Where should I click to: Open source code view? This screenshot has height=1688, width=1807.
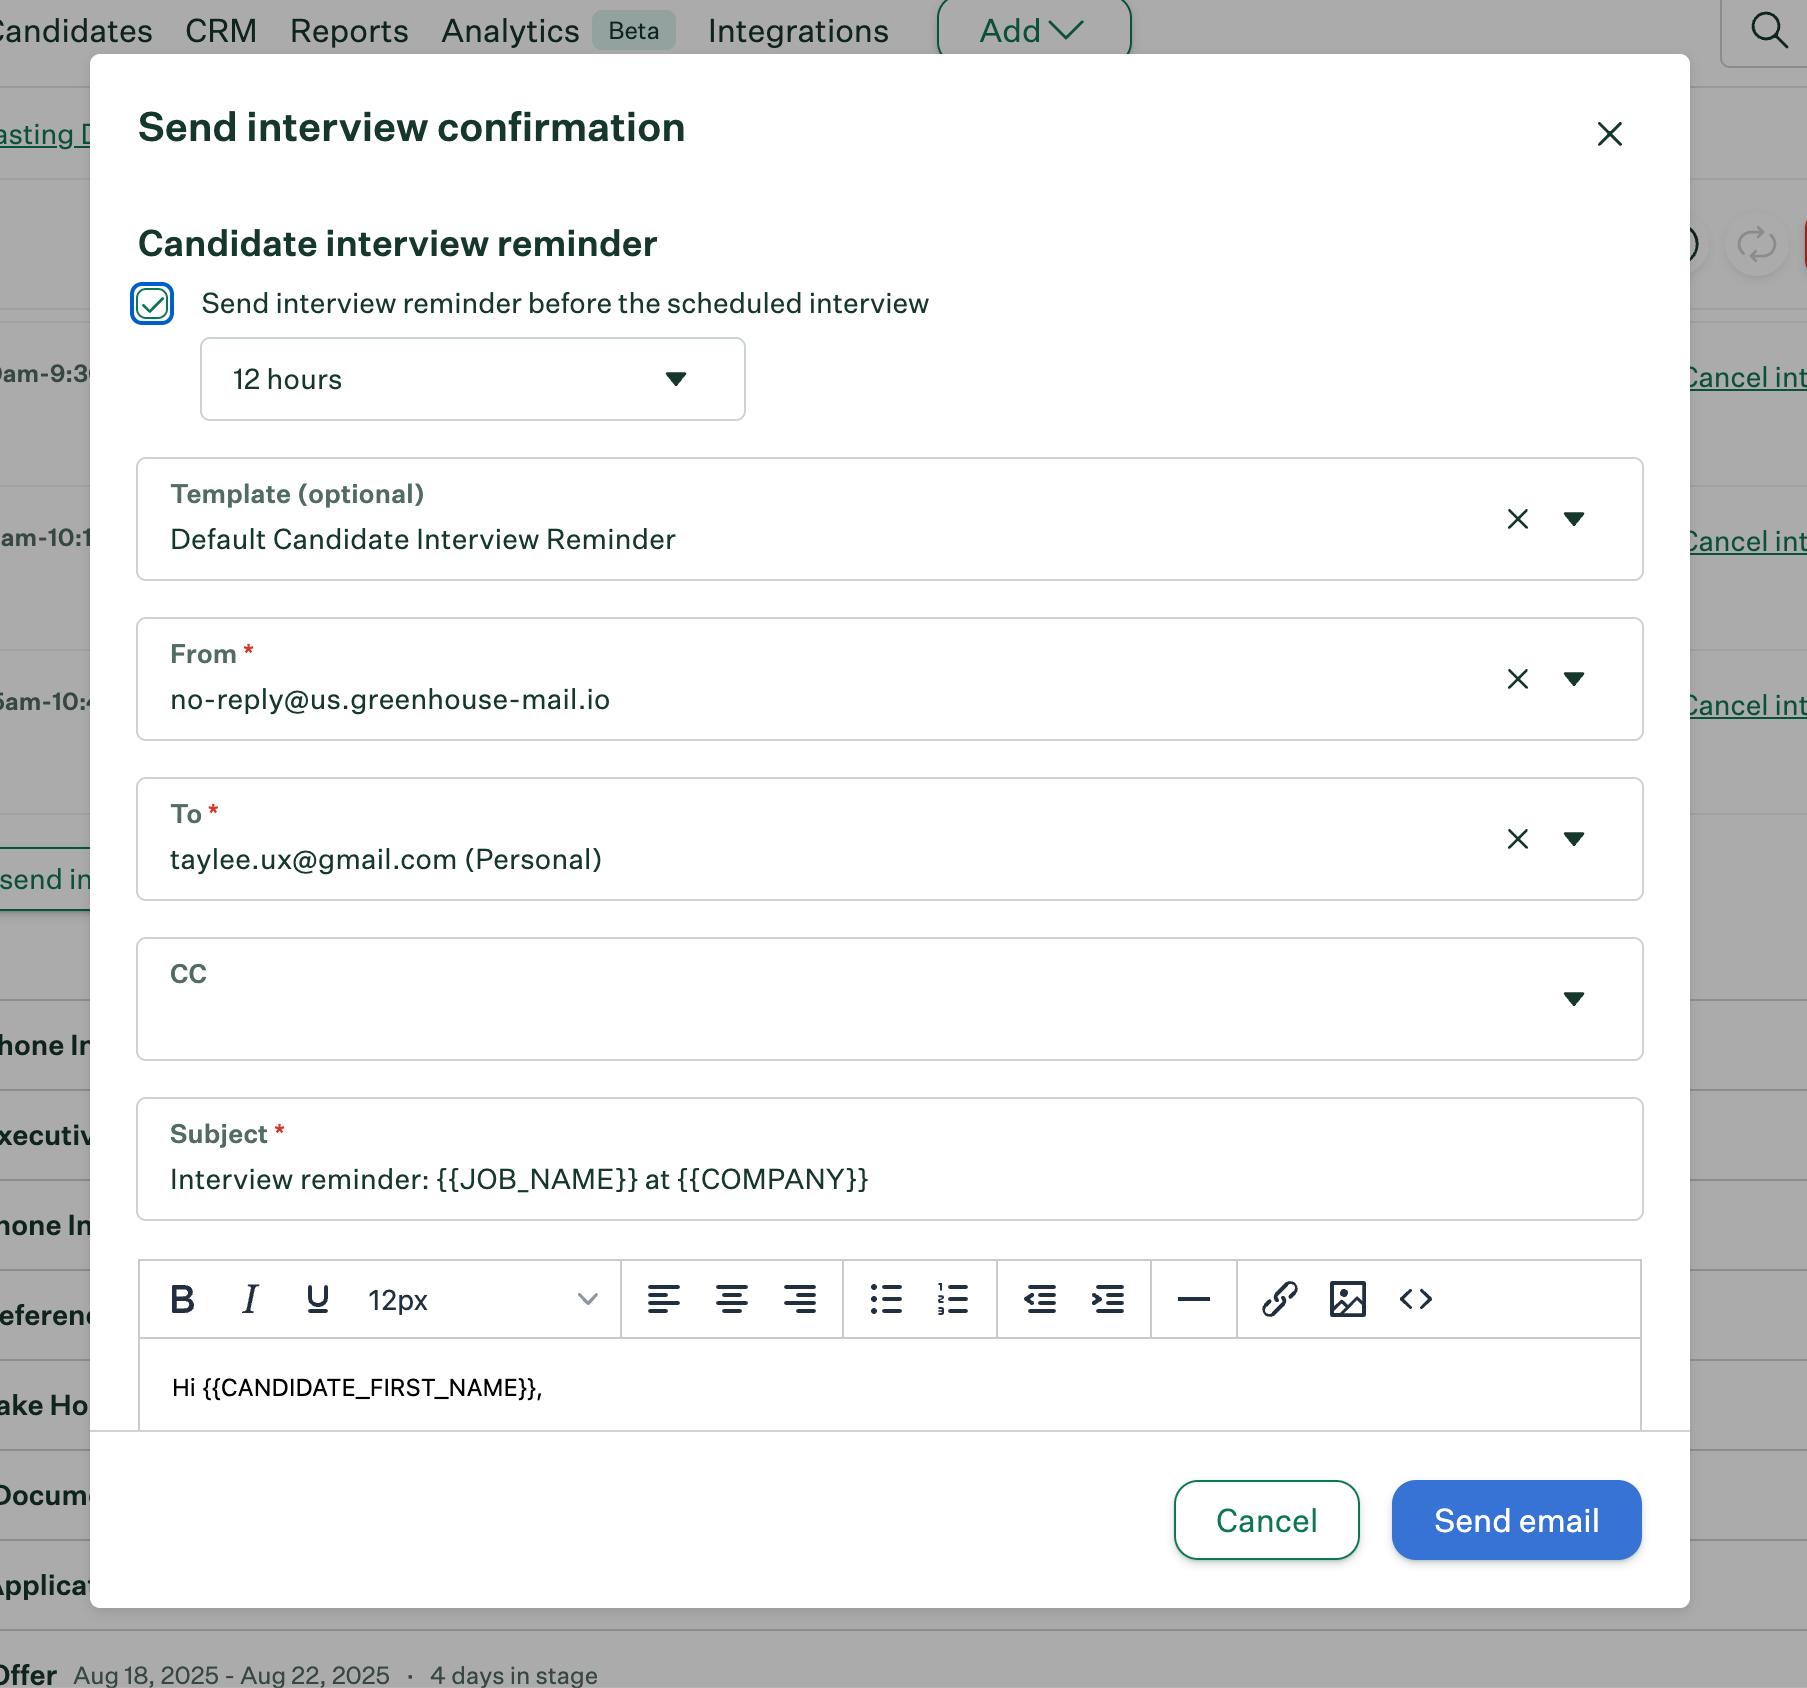(x=1416, y=1299)
